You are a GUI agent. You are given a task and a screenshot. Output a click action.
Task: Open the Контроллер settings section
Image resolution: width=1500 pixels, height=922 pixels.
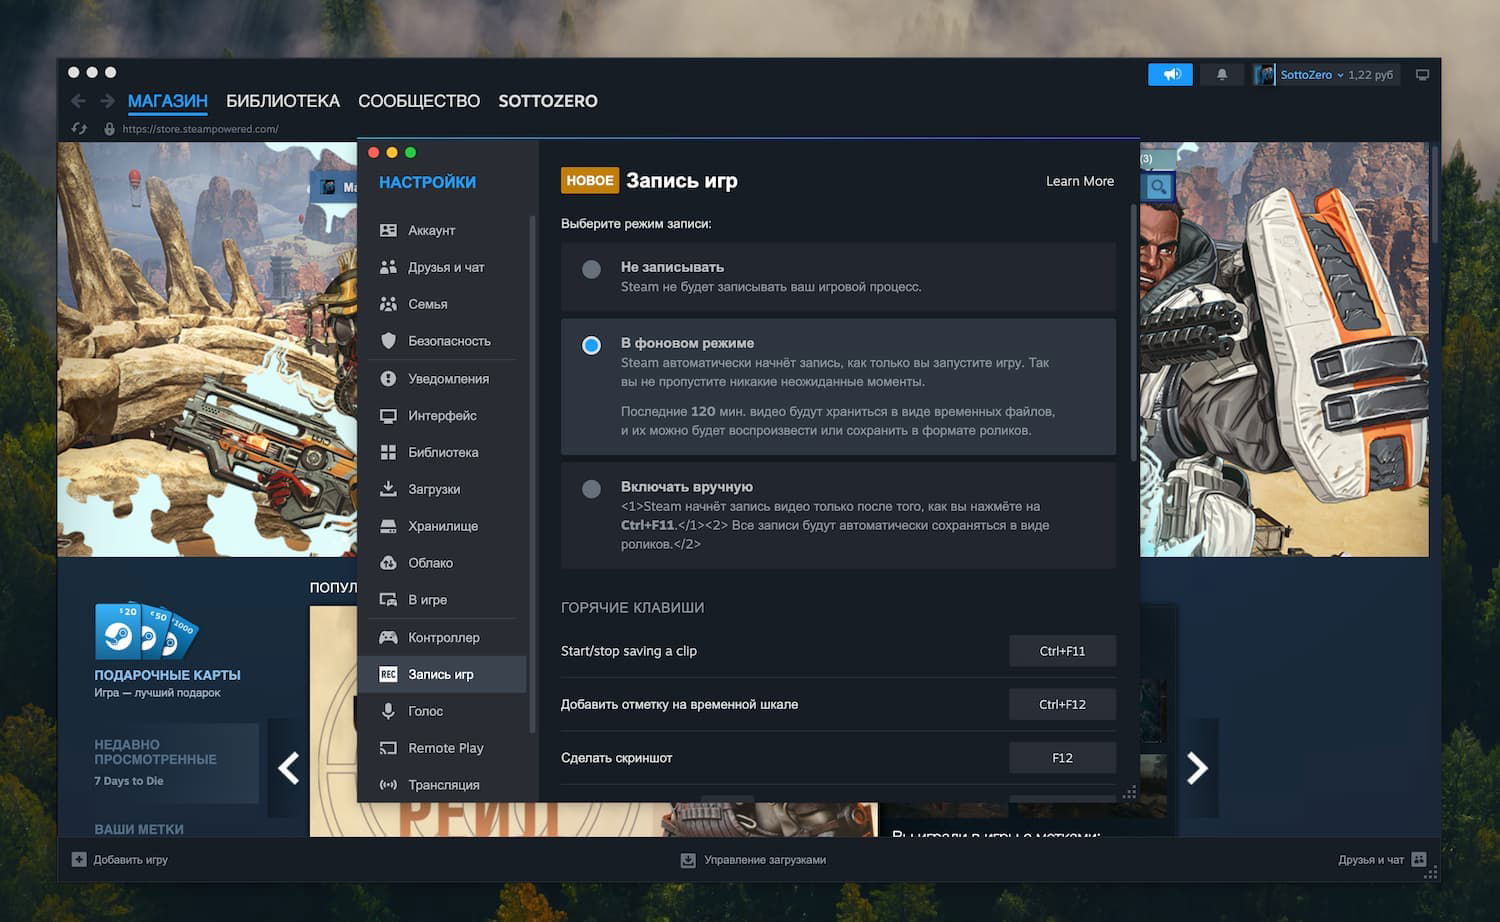tap(443, 637)
